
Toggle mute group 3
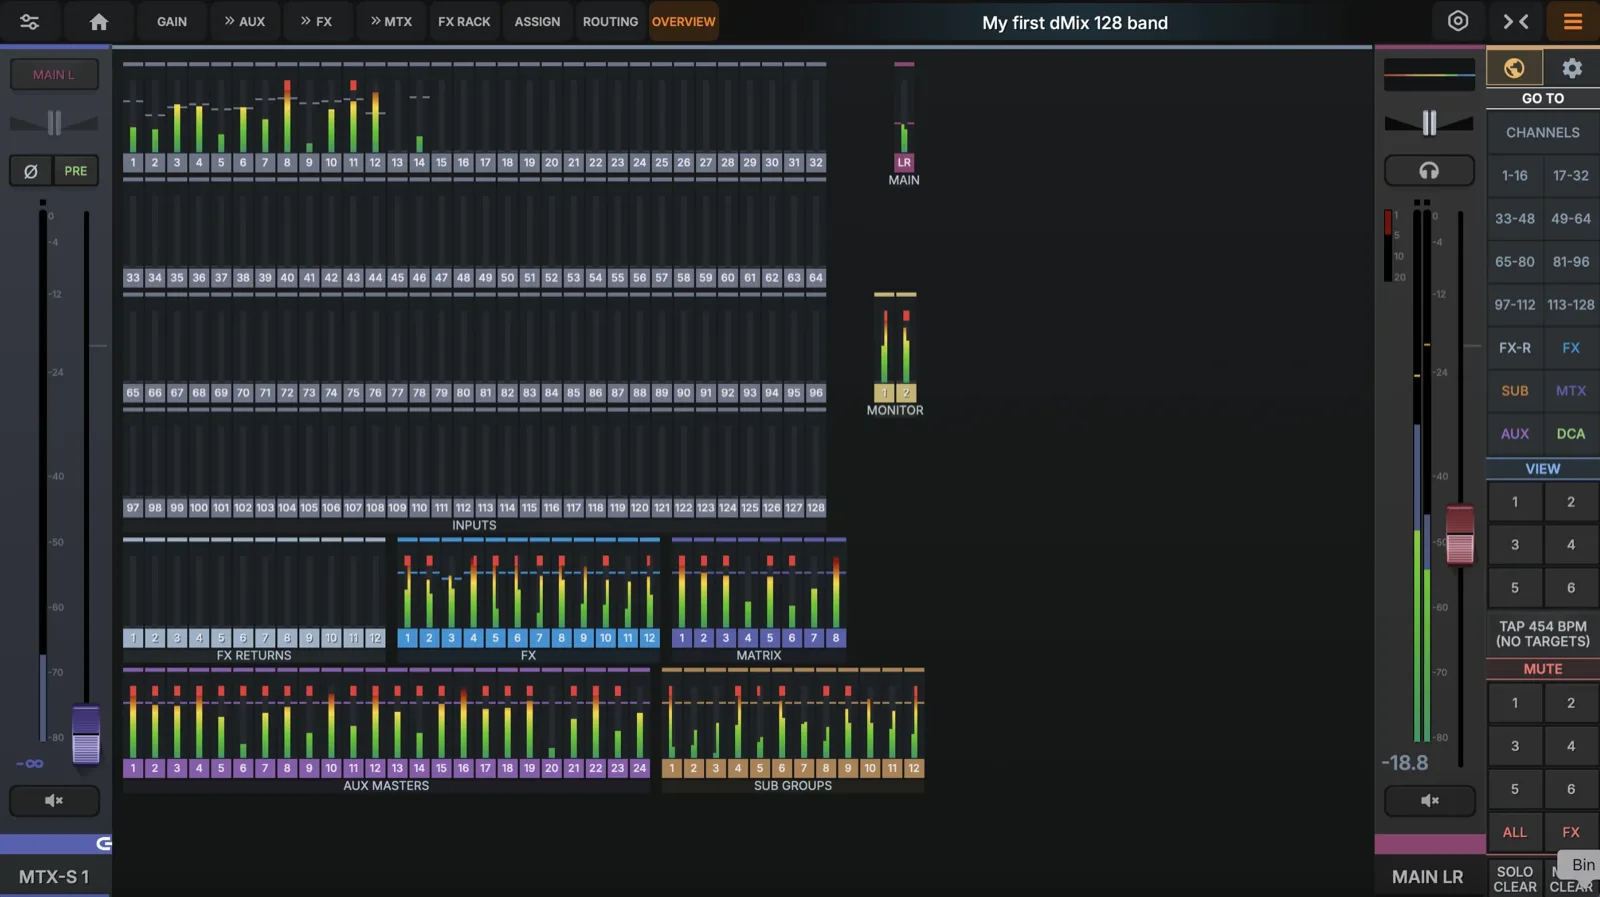click(x=1514, y=746)
